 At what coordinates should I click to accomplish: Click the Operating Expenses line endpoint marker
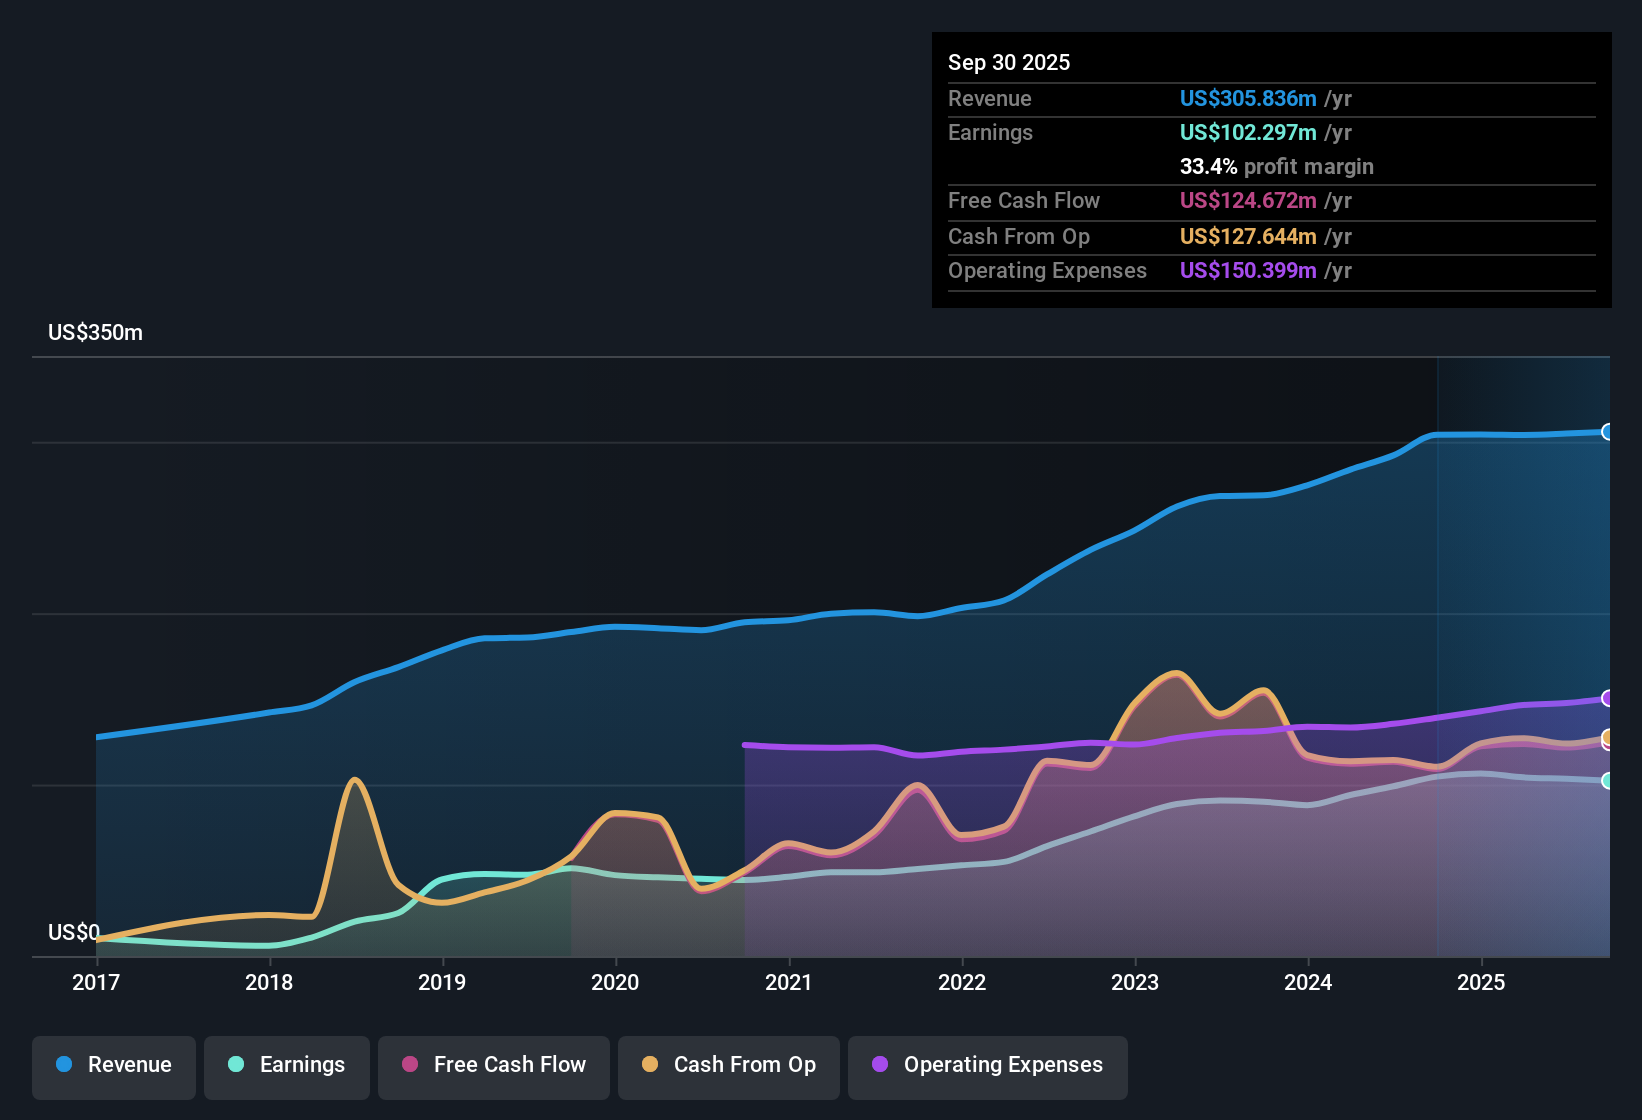pyautogui.click(x=1608, y=698)
